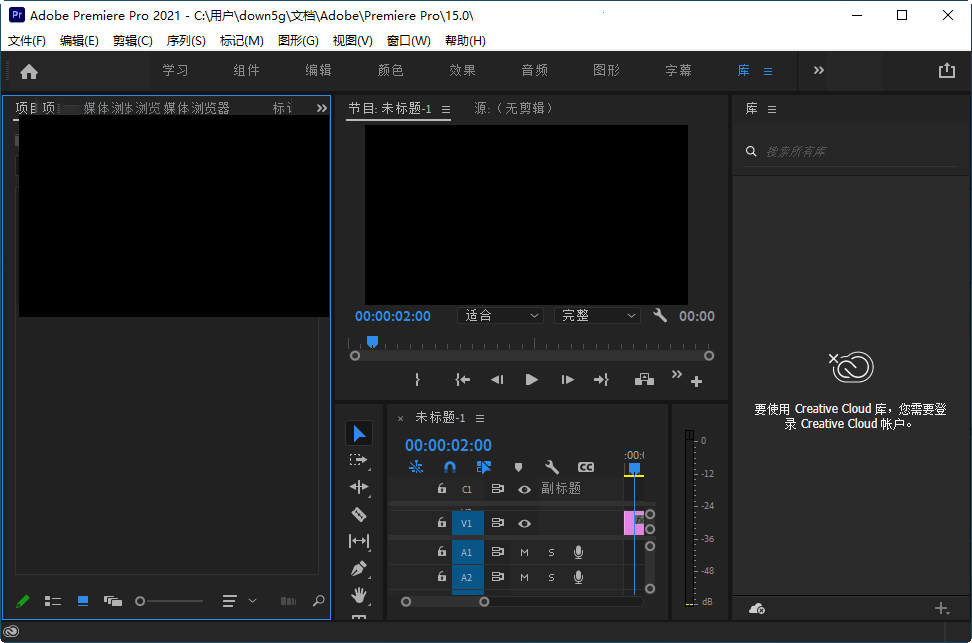Step forward one frame

(x=567, y=379)
